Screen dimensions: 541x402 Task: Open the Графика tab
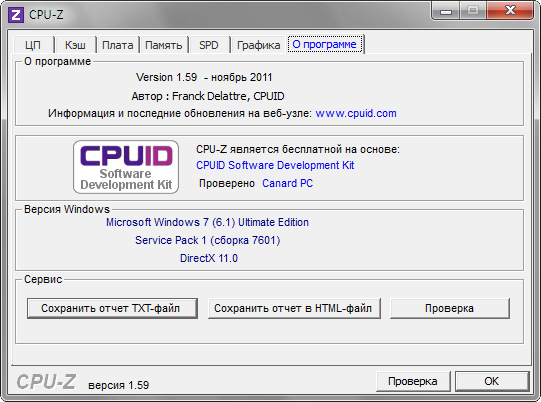(258, 45)
